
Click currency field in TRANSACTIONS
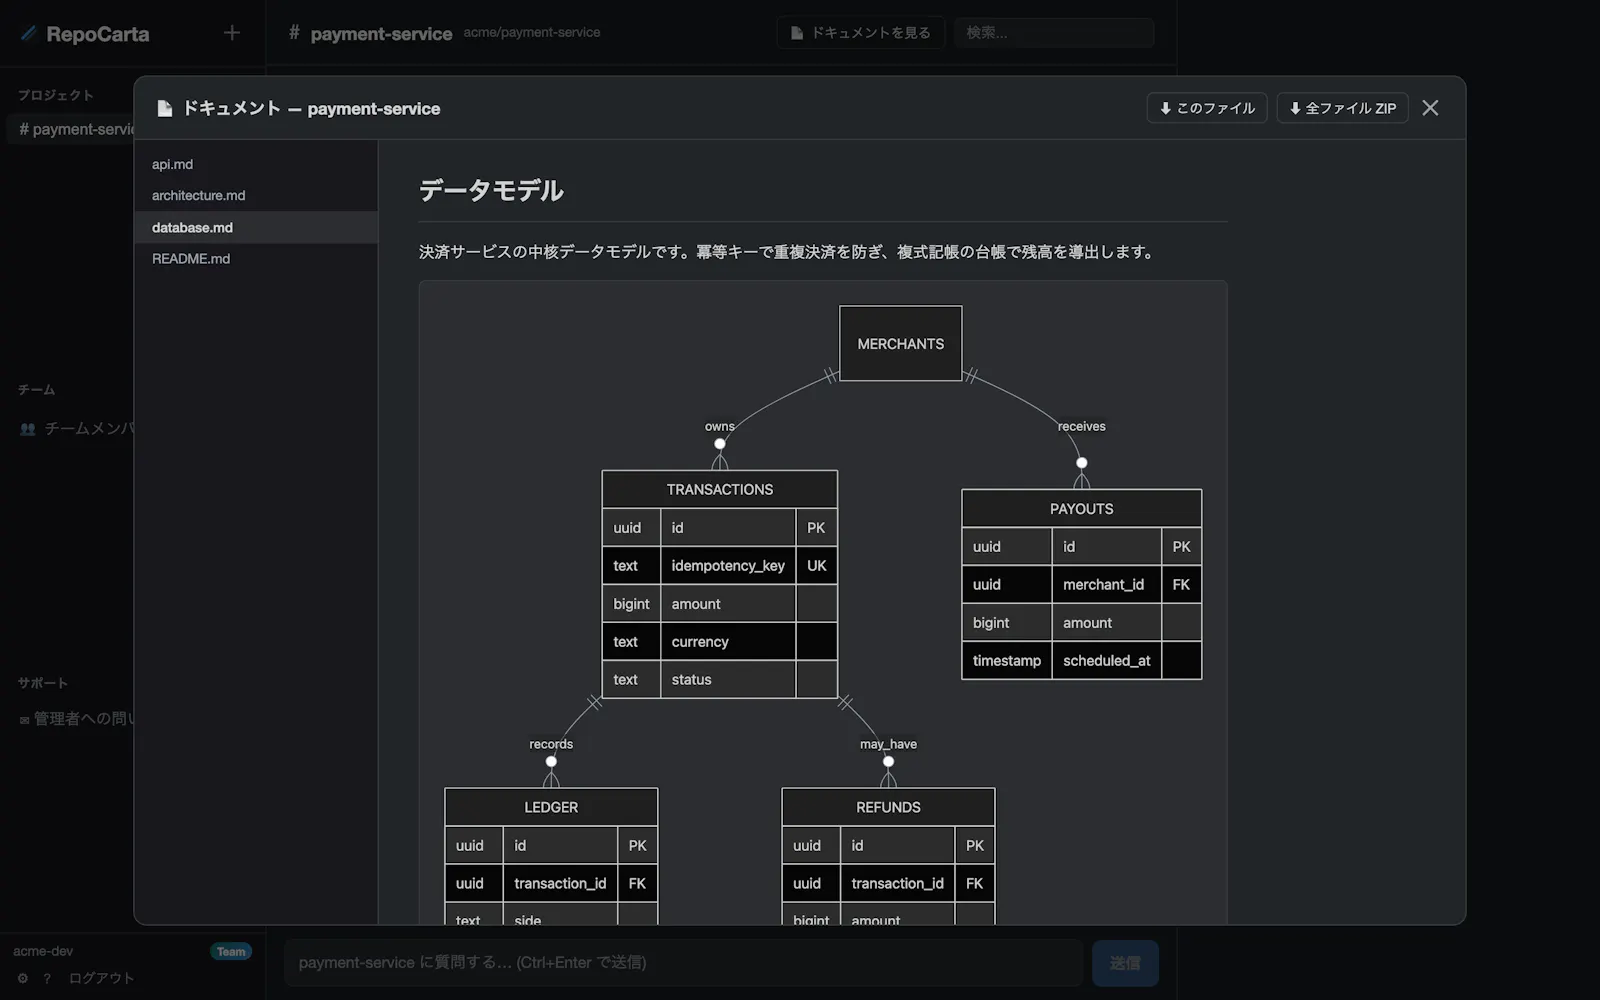coord(728,642)
